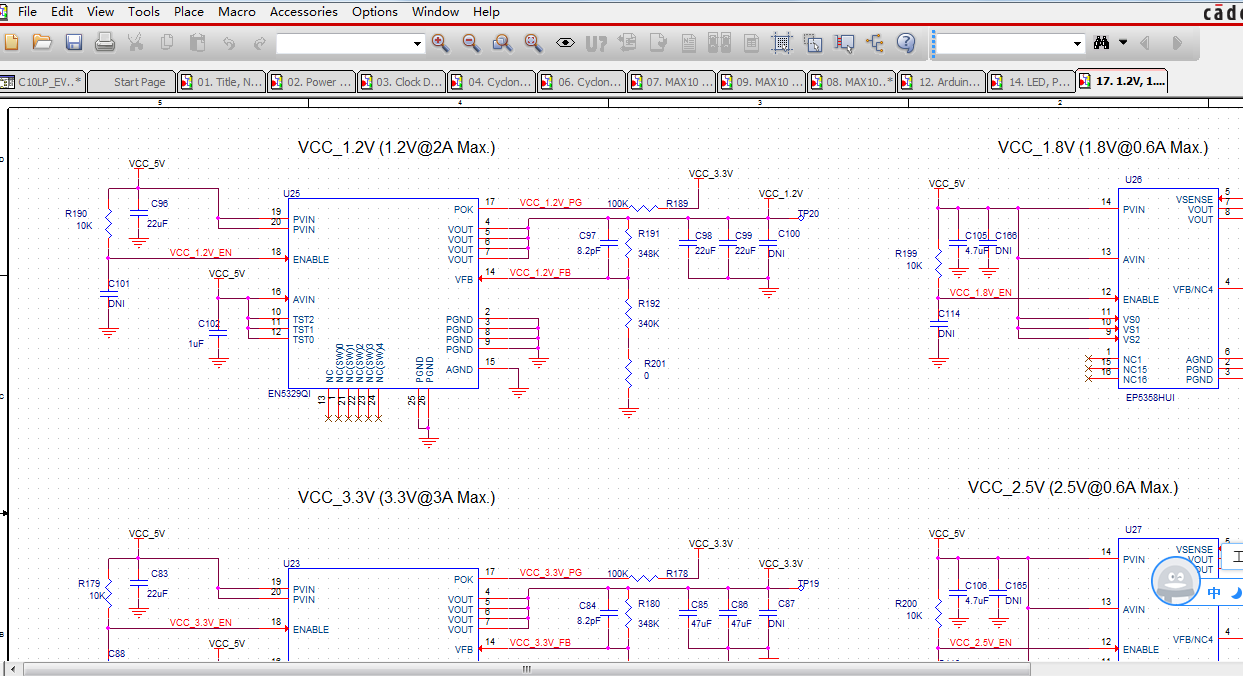Viewport: 1243px width, 676px height.
Task: Click the eye visibility icon
Action: (x=565, y=43)
